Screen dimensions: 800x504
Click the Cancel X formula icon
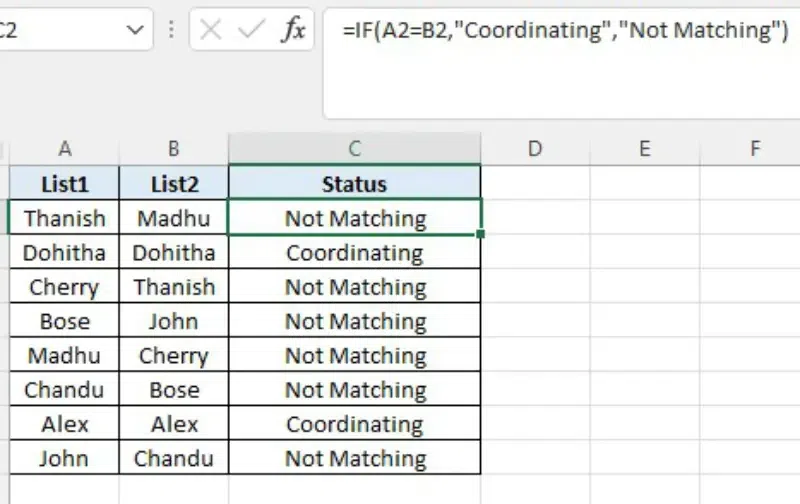coord(210,30)
